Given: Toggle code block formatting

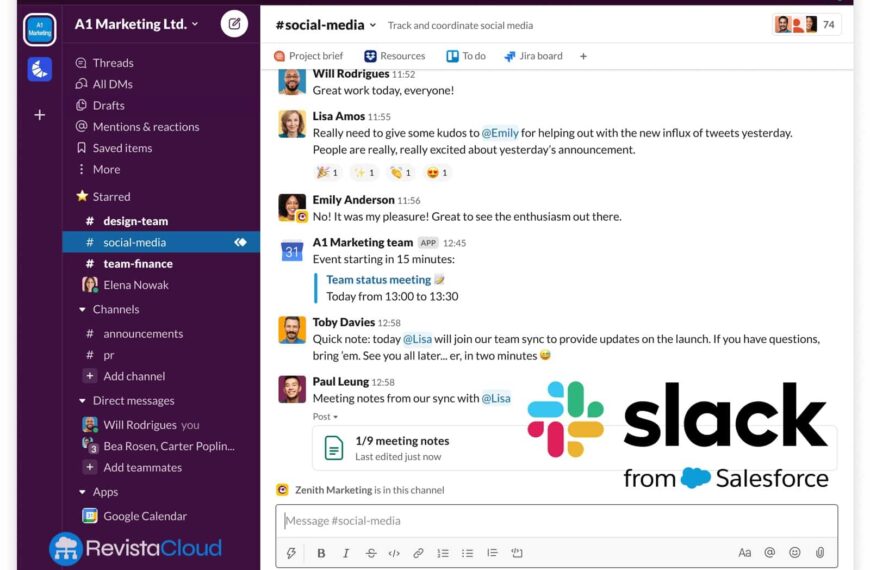Looking at the screenshot, I should point(517,553).
